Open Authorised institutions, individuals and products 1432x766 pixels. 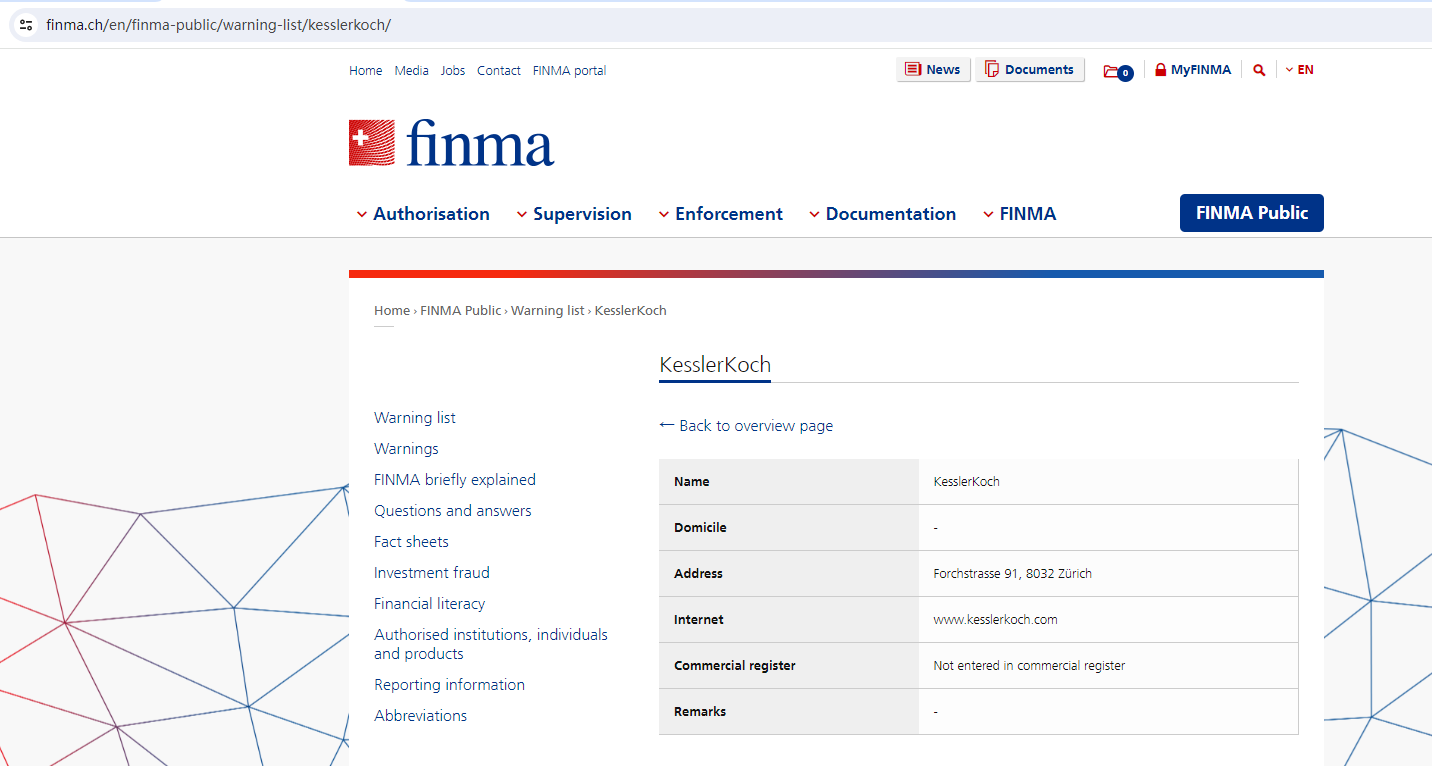pos(490,644)
